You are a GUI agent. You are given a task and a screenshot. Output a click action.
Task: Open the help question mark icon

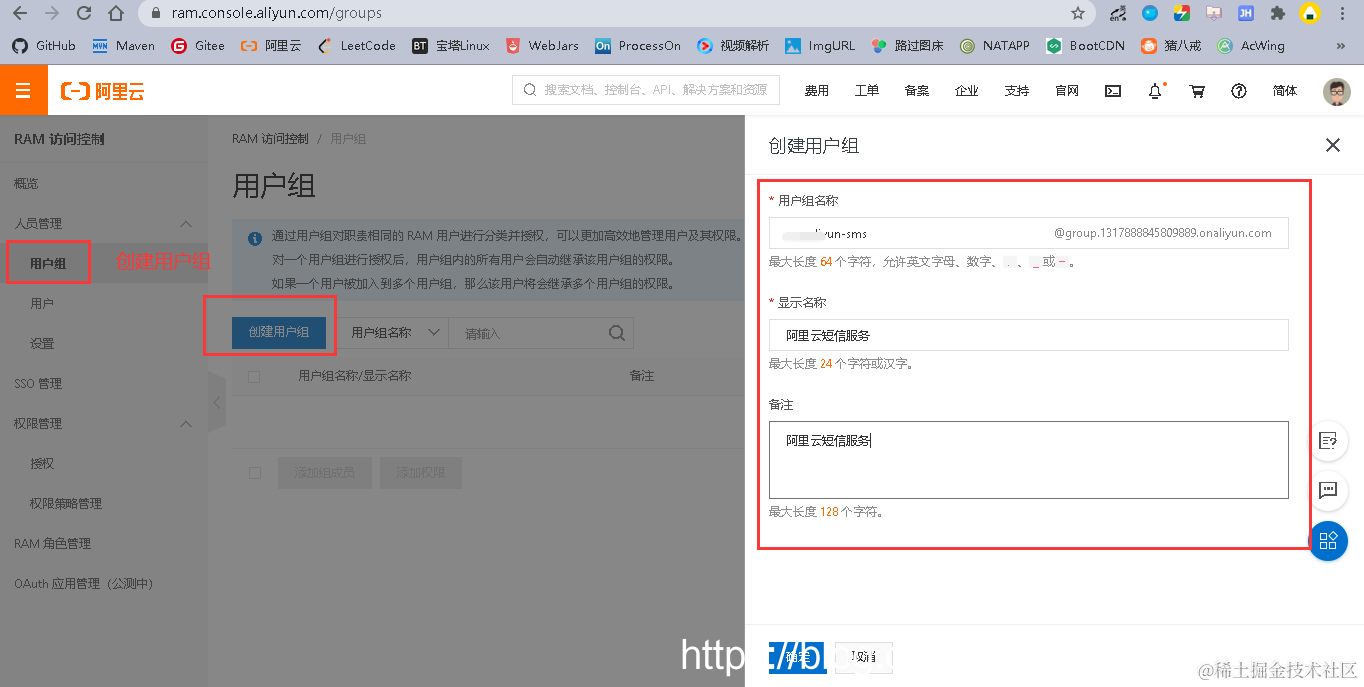(x=1239, y=91)
